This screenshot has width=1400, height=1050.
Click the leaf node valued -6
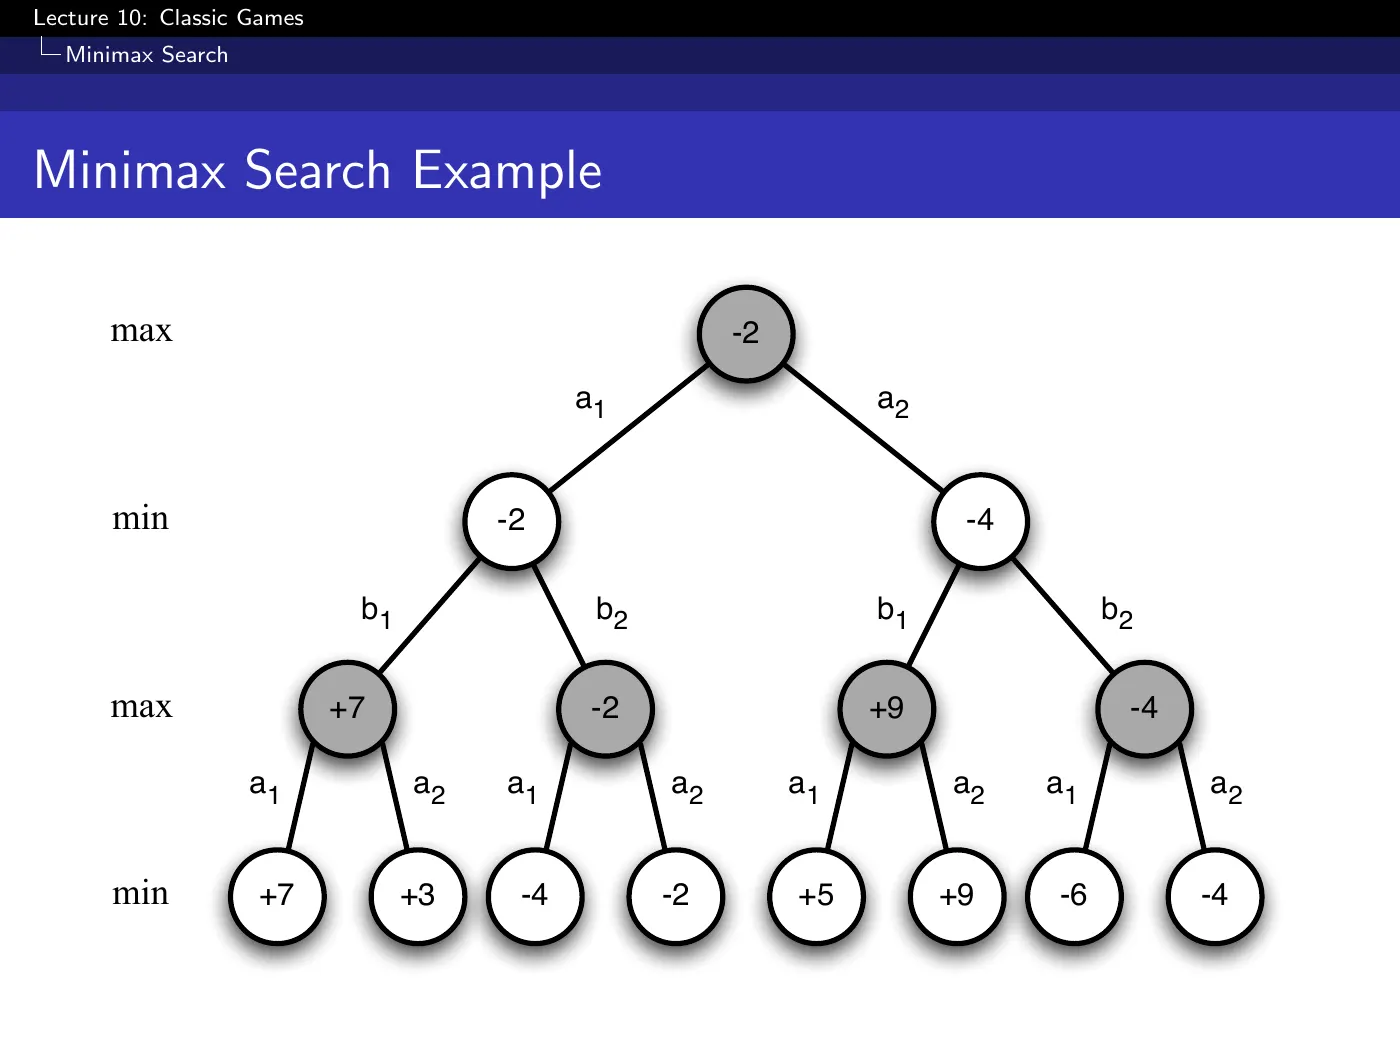coord(1074,895)
